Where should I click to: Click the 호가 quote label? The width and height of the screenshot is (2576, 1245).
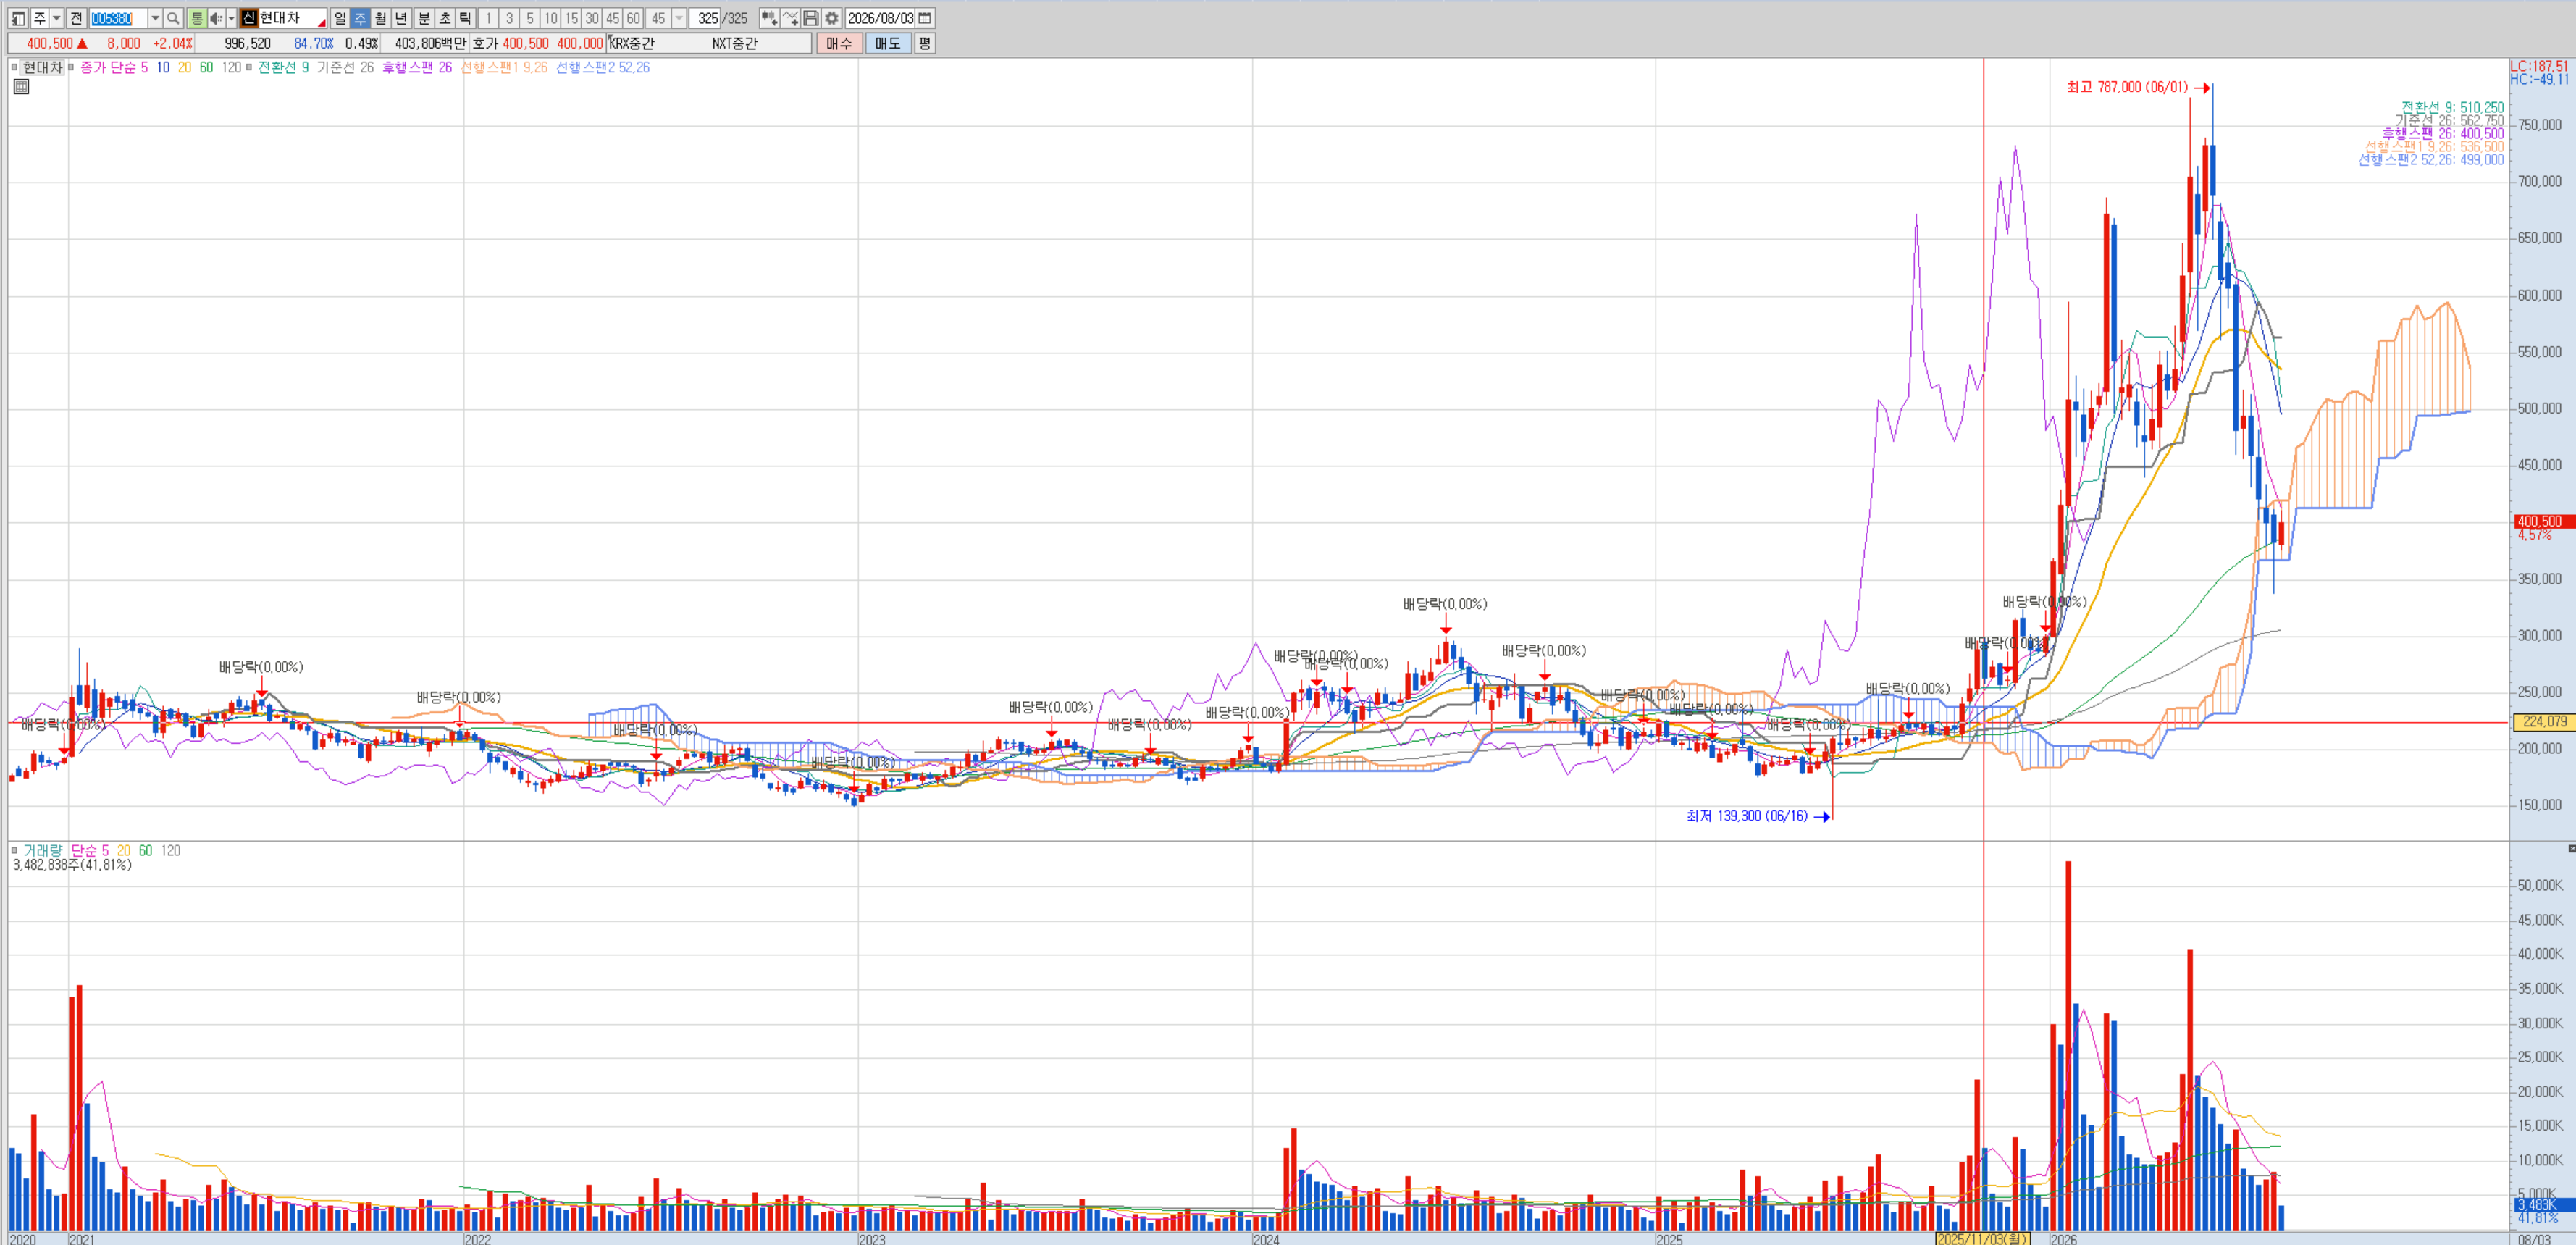coord(485,43)
